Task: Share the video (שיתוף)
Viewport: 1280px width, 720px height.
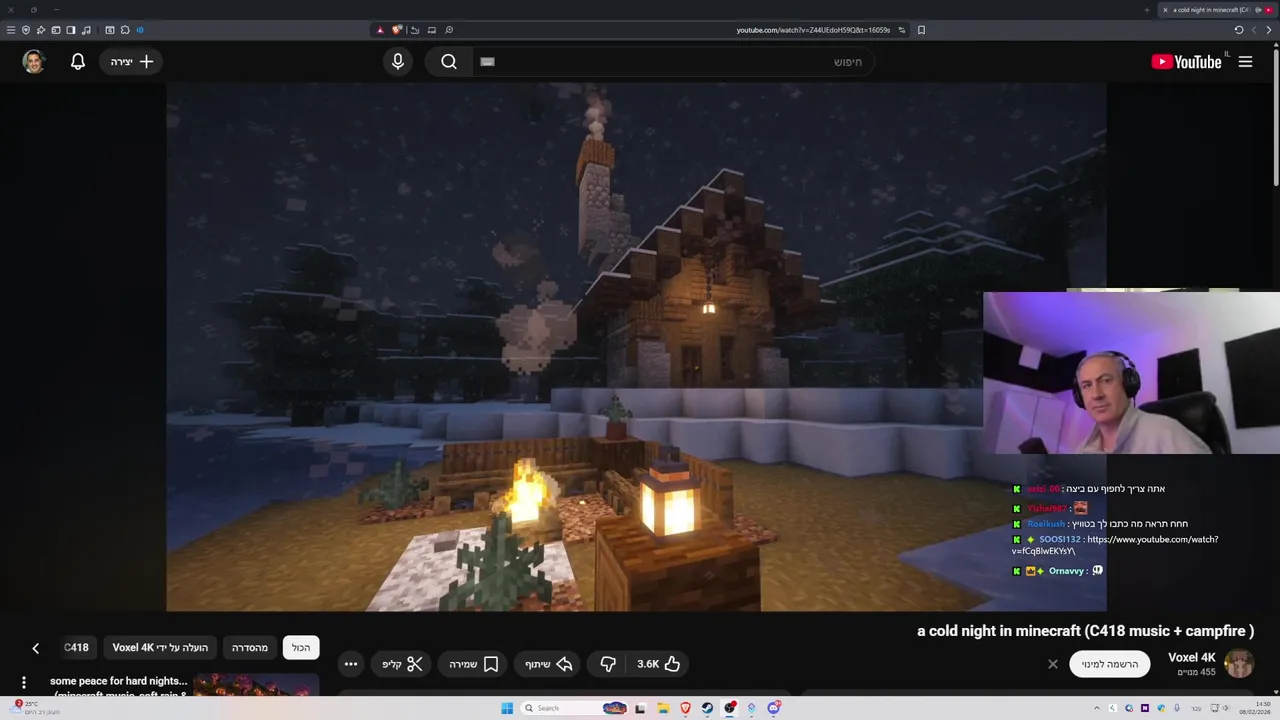Action: point(549,664)
